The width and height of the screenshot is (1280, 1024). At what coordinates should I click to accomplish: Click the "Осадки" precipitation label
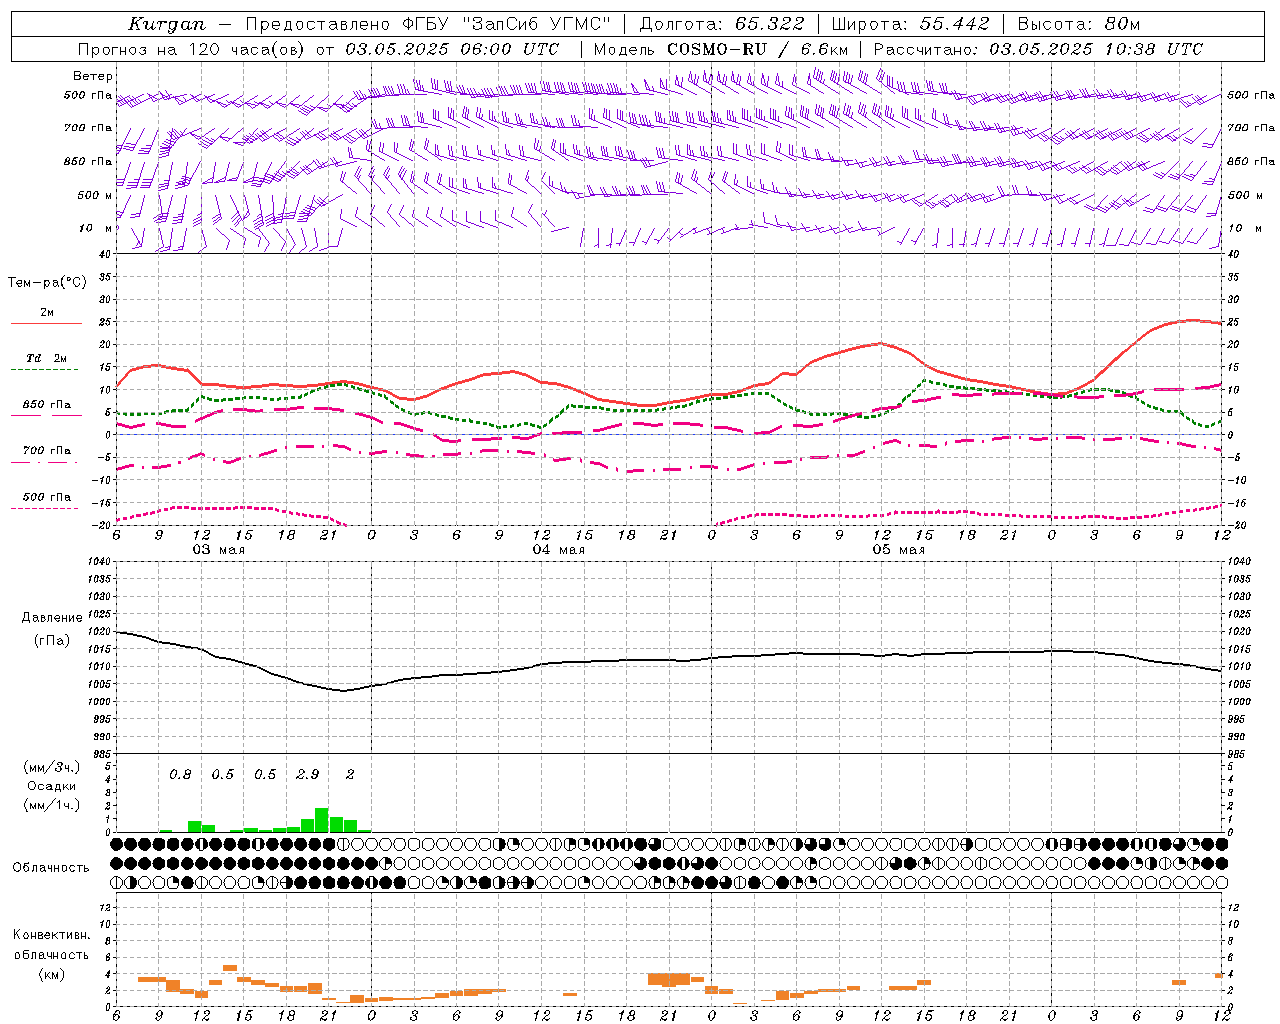(x=51, y=786)
